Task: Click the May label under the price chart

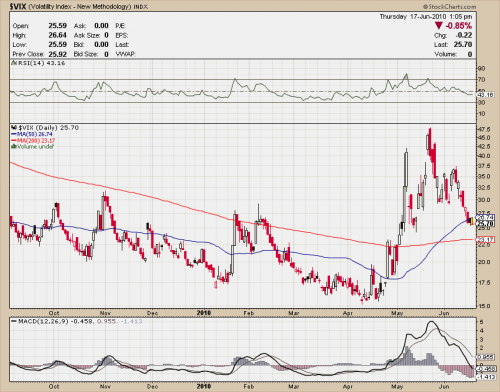Action: [397, 313]
